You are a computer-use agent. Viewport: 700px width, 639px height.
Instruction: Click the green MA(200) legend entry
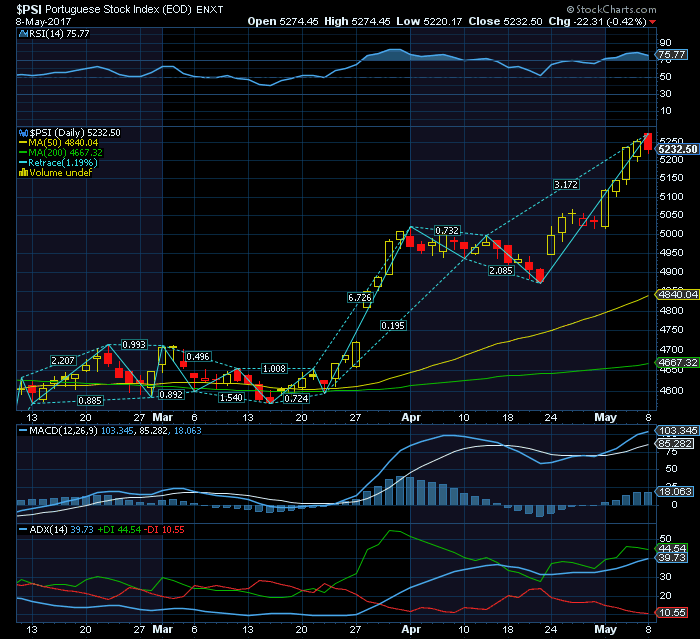(63, 152)
